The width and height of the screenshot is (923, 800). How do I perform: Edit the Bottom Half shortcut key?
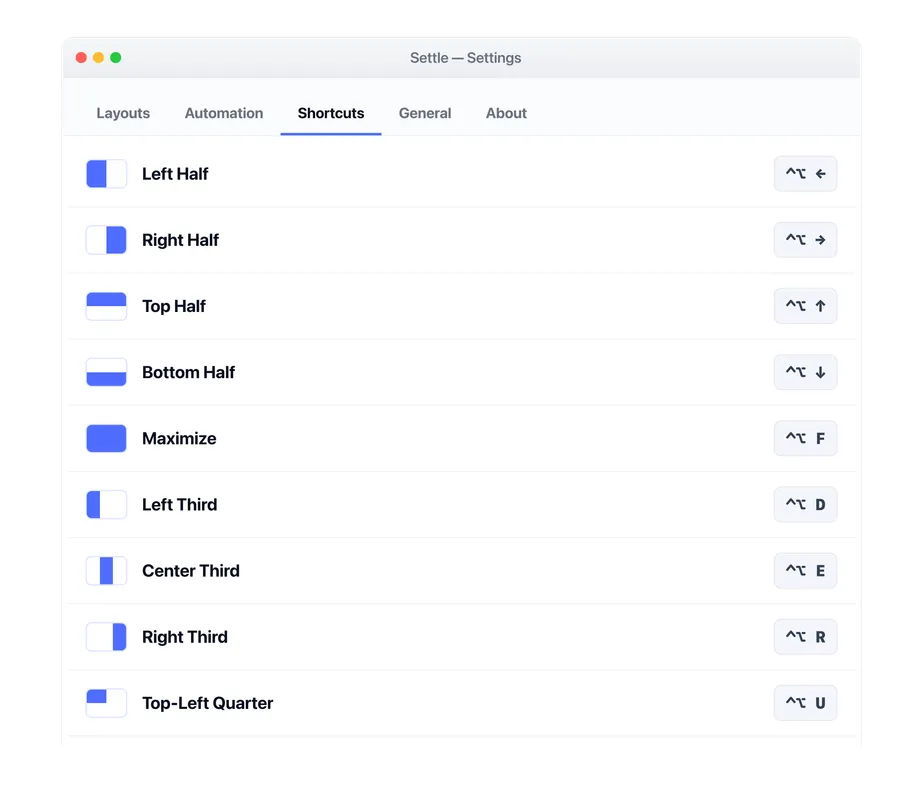(x=805, y=372)
